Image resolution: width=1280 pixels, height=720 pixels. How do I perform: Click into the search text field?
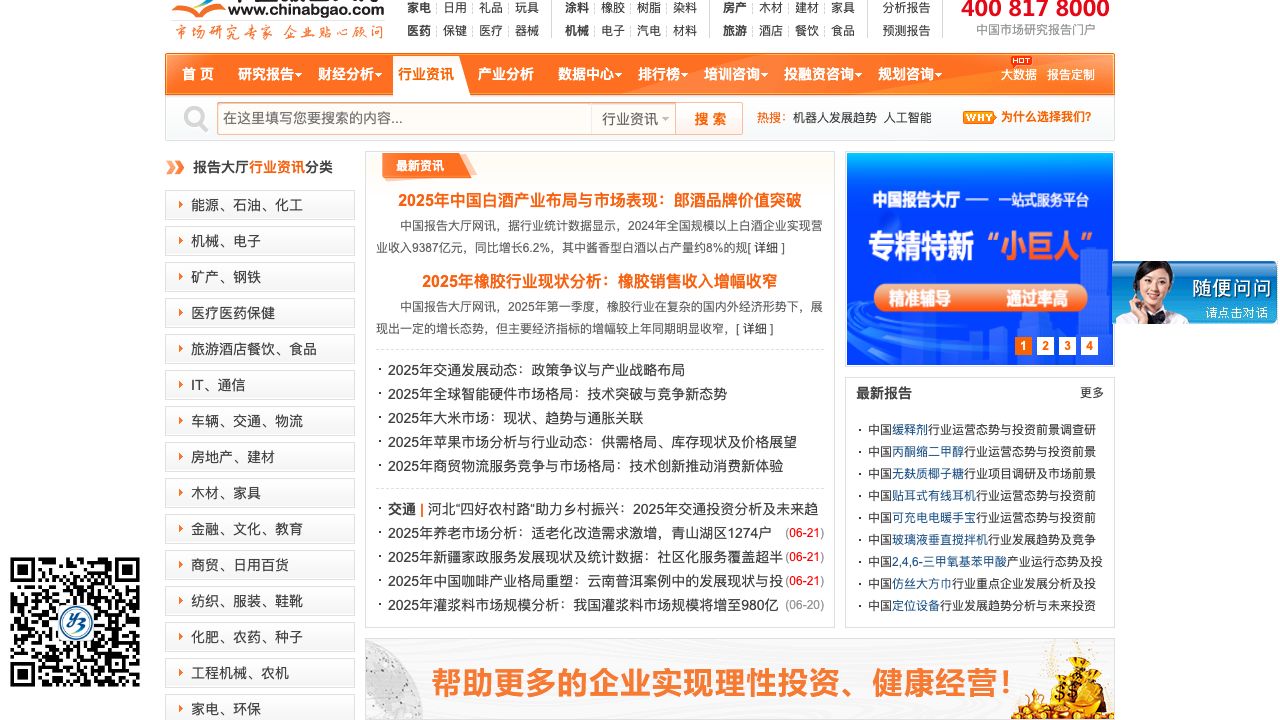(404, 119)
